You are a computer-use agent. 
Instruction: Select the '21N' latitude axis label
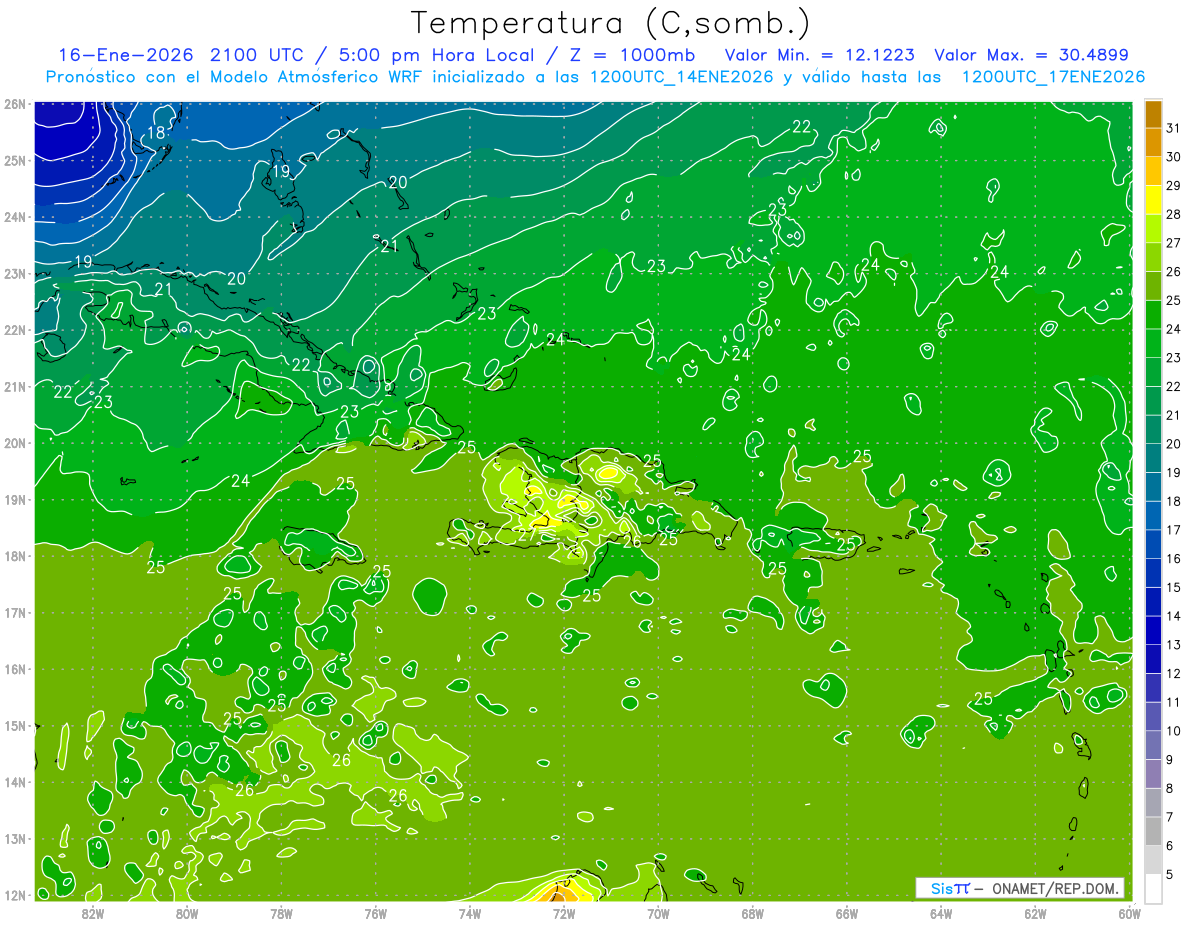14,386
